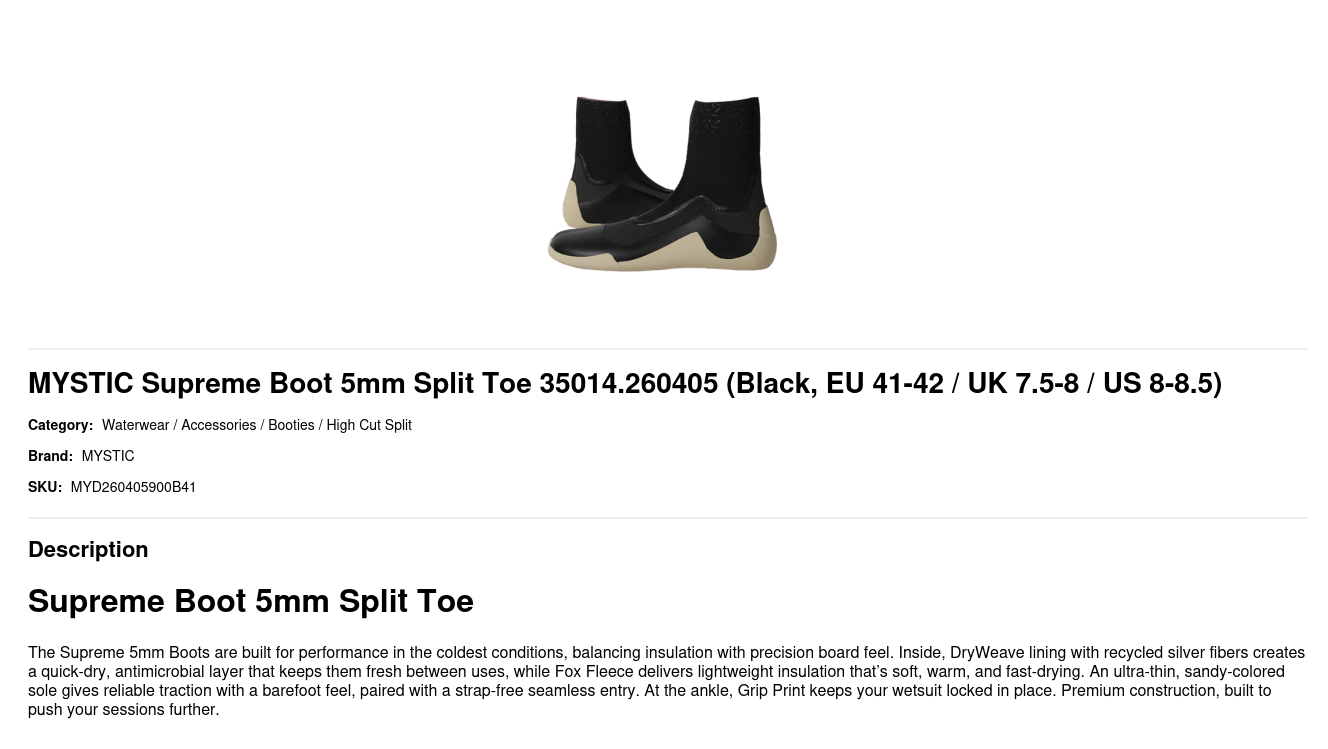Screen dimensions: 1328x749
Task: Select the High Cut Split category
Action: (369, 425)
